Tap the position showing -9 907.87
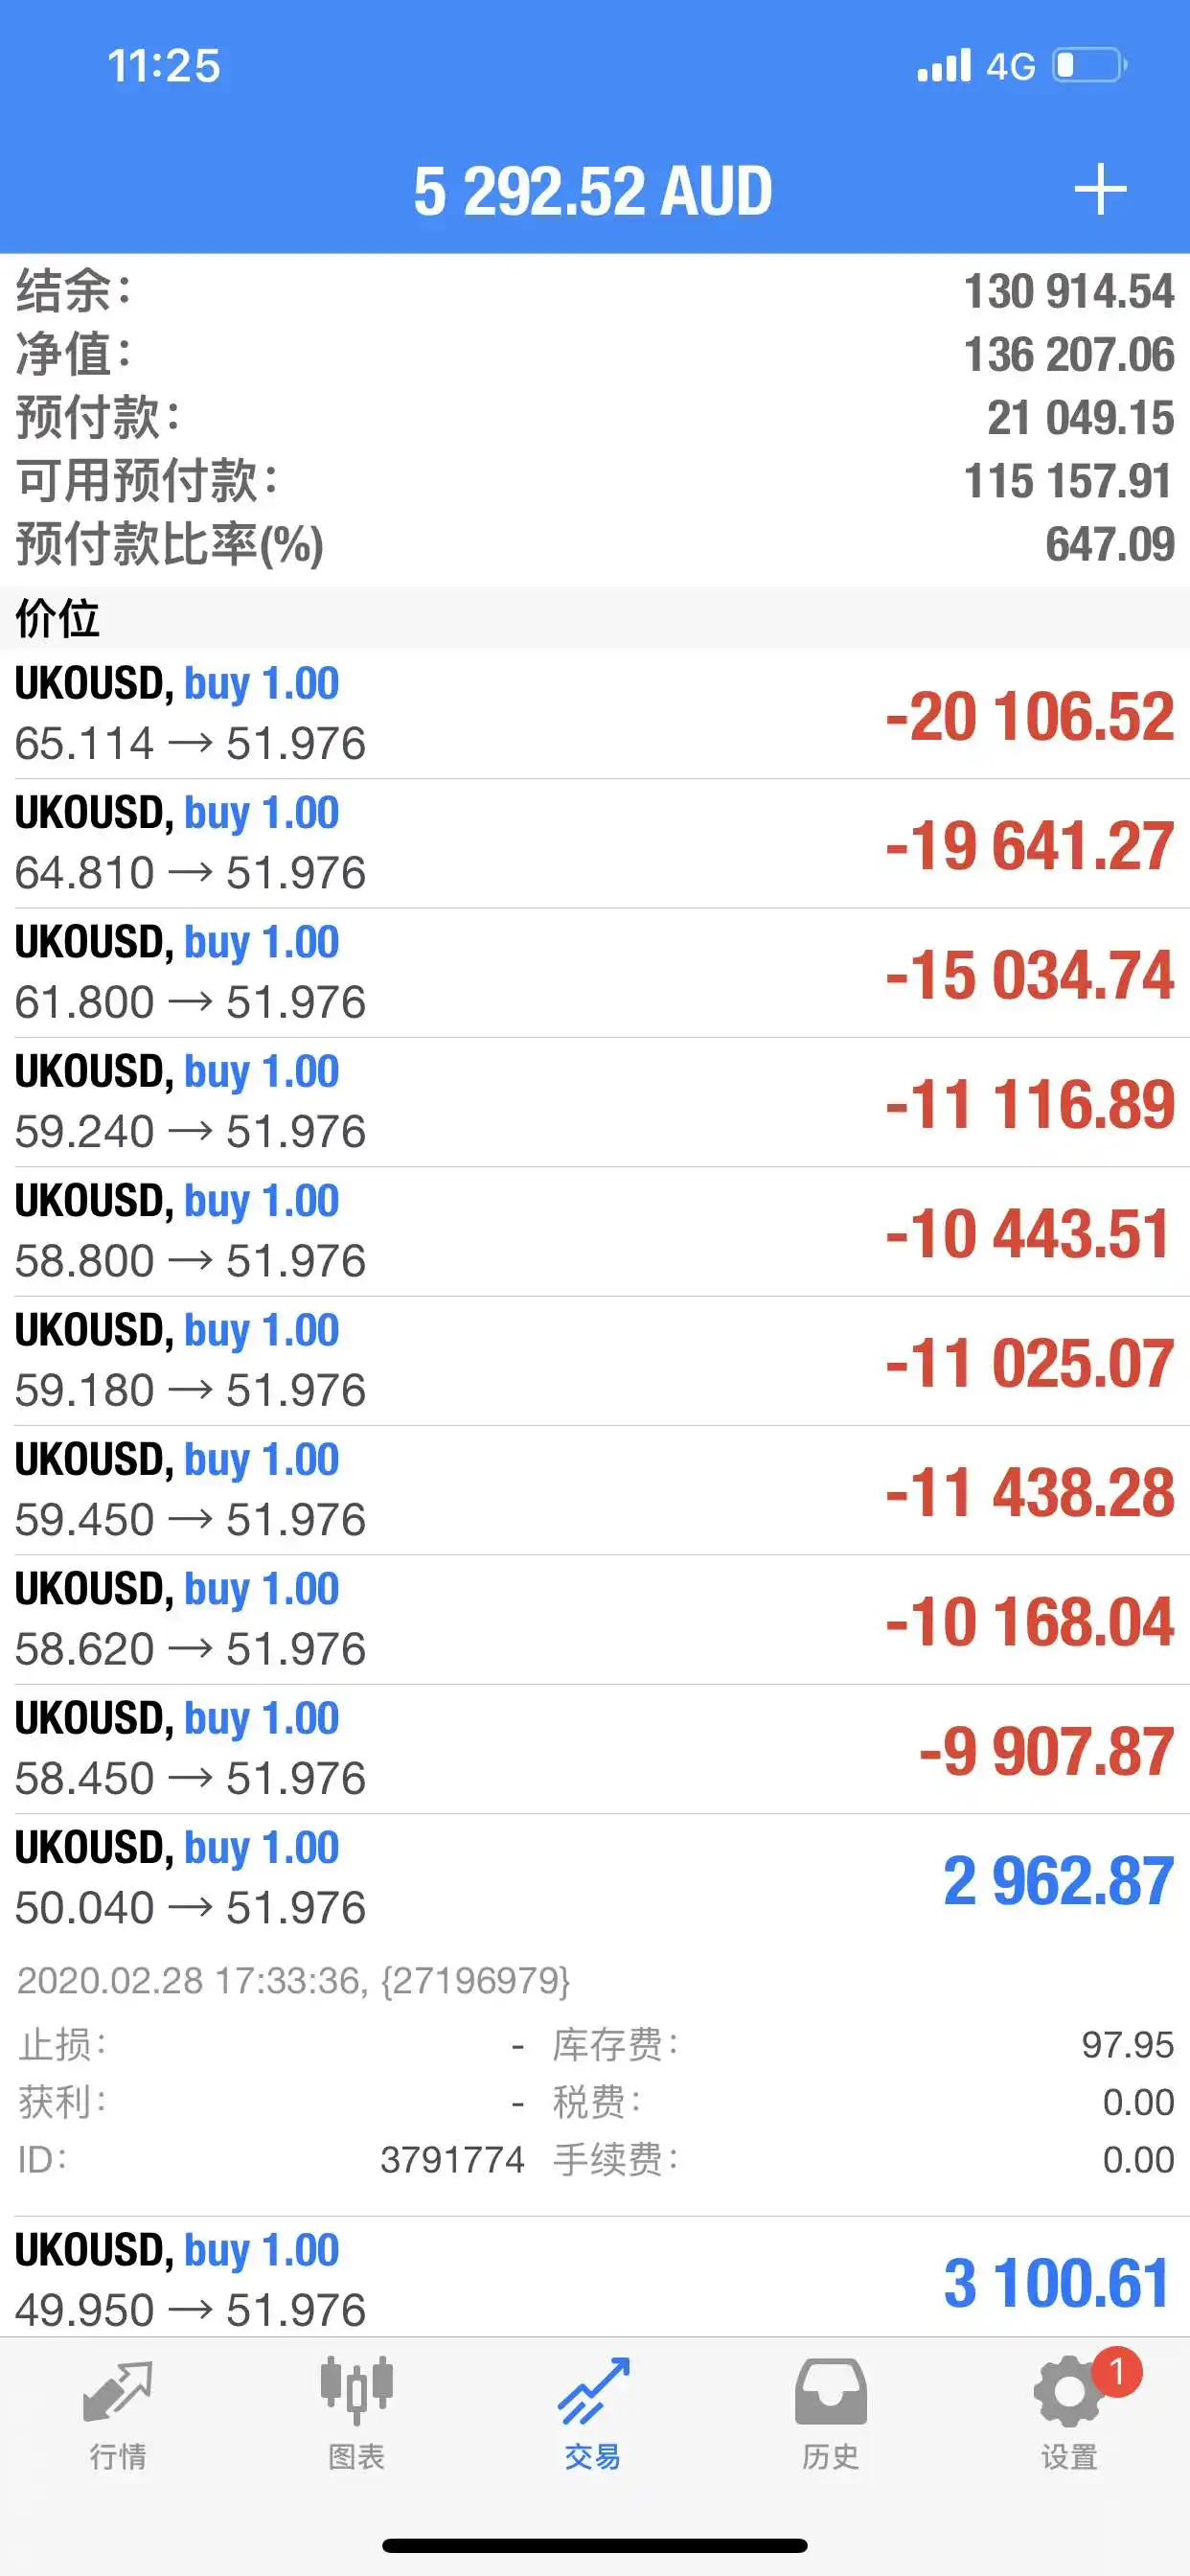The image size is (1190, 2576). pyautogui.click(x=595, y=1750)
